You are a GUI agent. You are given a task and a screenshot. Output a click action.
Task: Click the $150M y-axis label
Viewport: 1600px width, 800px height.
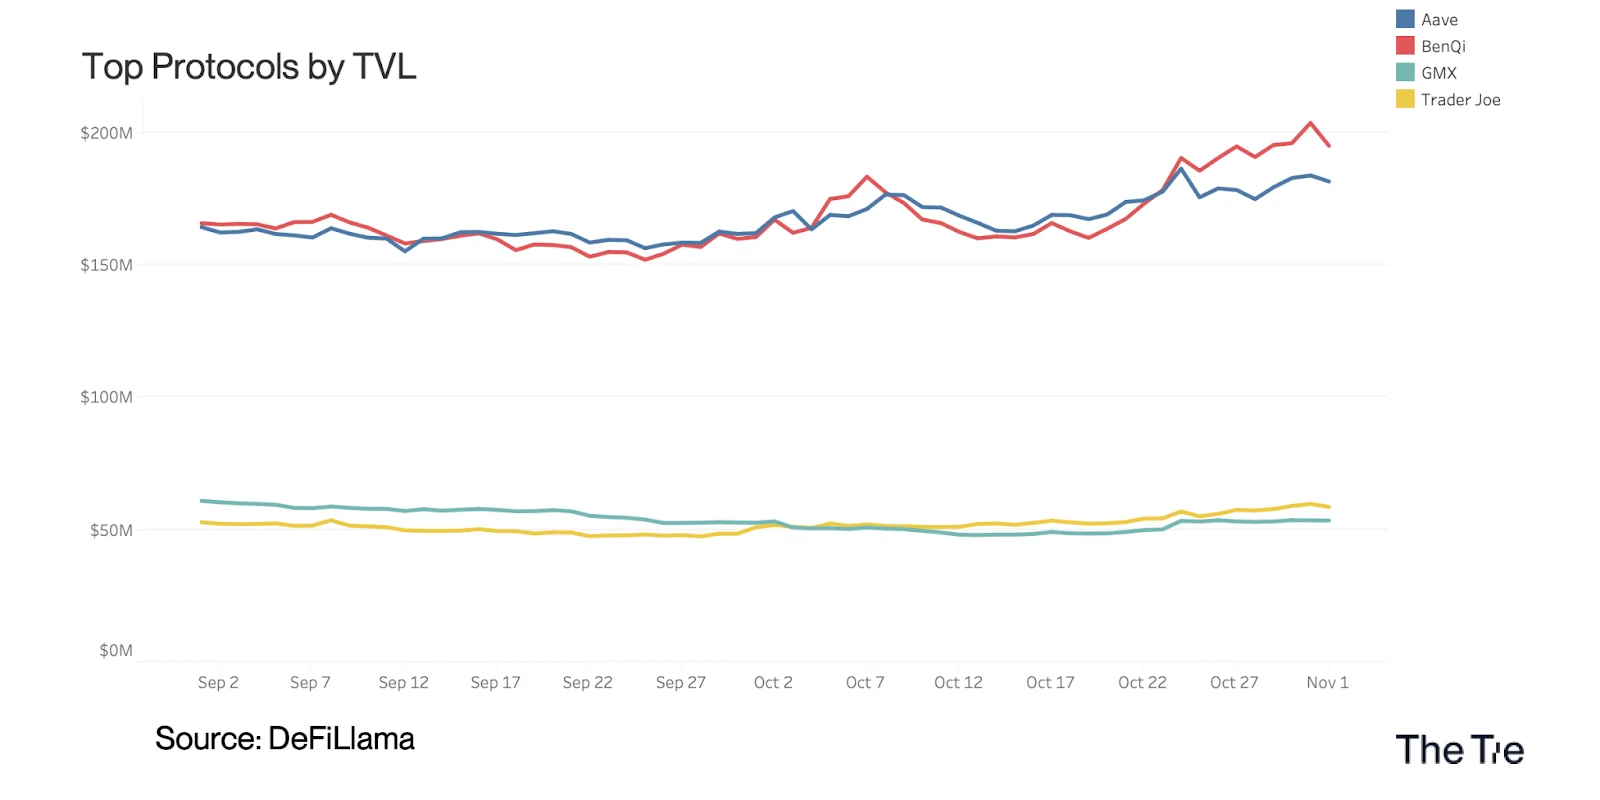[106, 265]
